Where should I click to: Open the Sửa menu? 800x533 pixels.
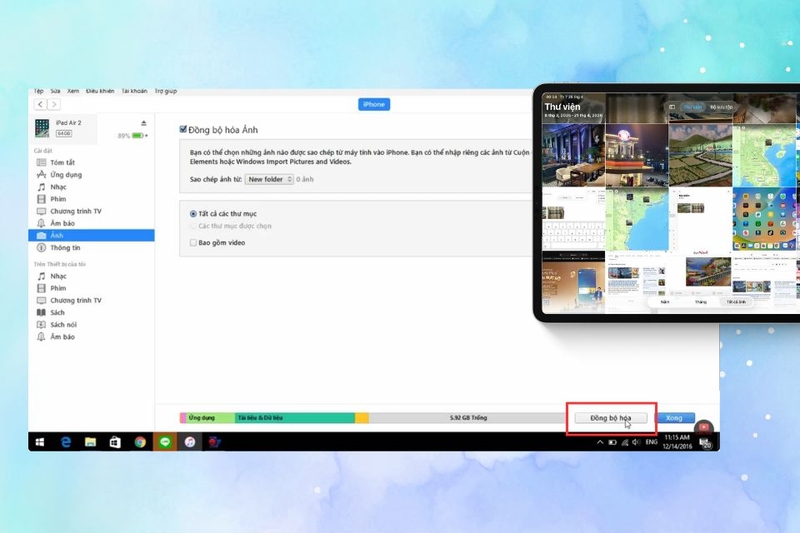(x=55, y=91)
